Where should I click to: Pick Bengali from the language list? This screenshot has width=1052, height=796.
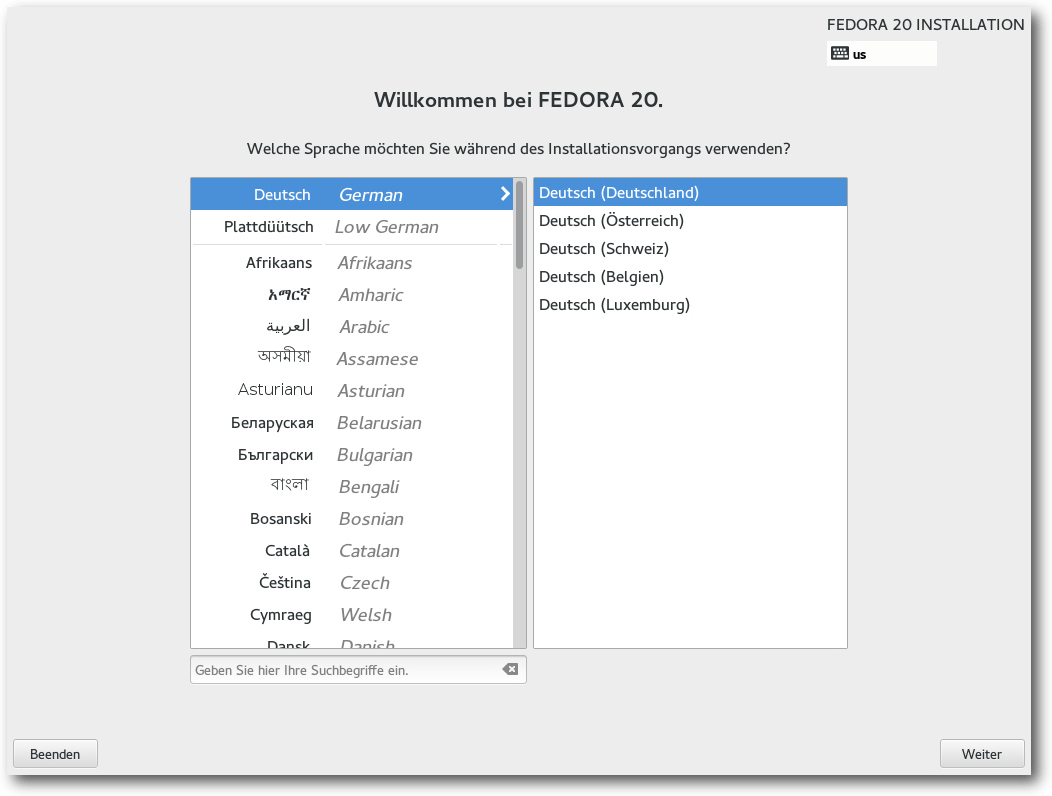coord(352,487)
